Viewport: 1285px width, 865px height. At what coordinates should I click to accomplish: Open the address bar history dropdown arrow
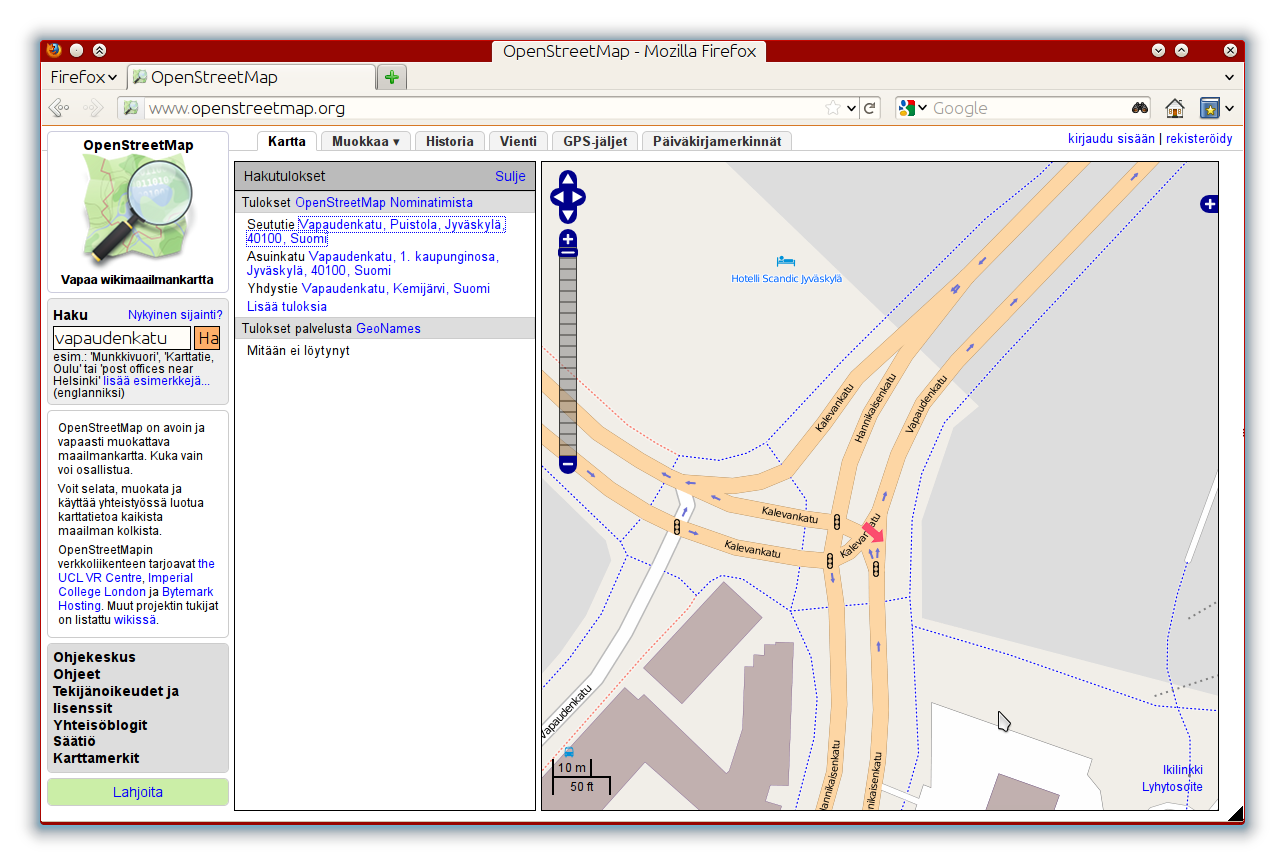click(x=851, y=108)
